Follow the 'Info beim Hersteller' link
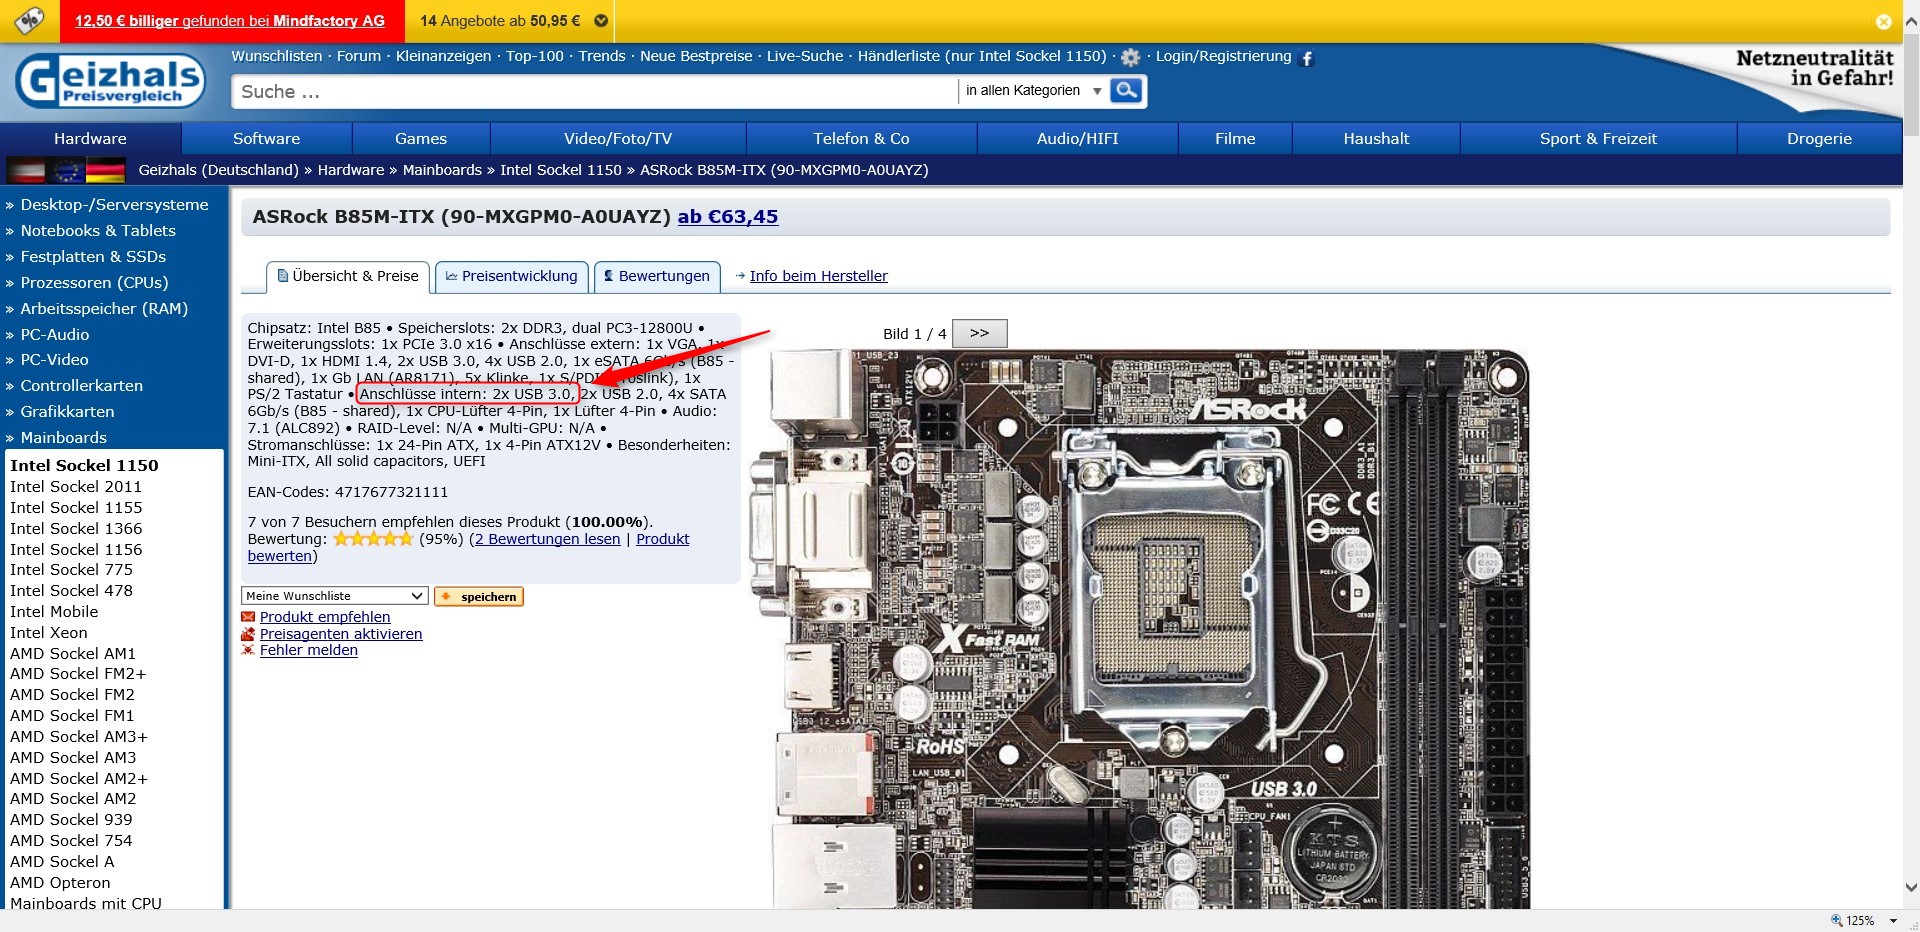 pos(818,277)
